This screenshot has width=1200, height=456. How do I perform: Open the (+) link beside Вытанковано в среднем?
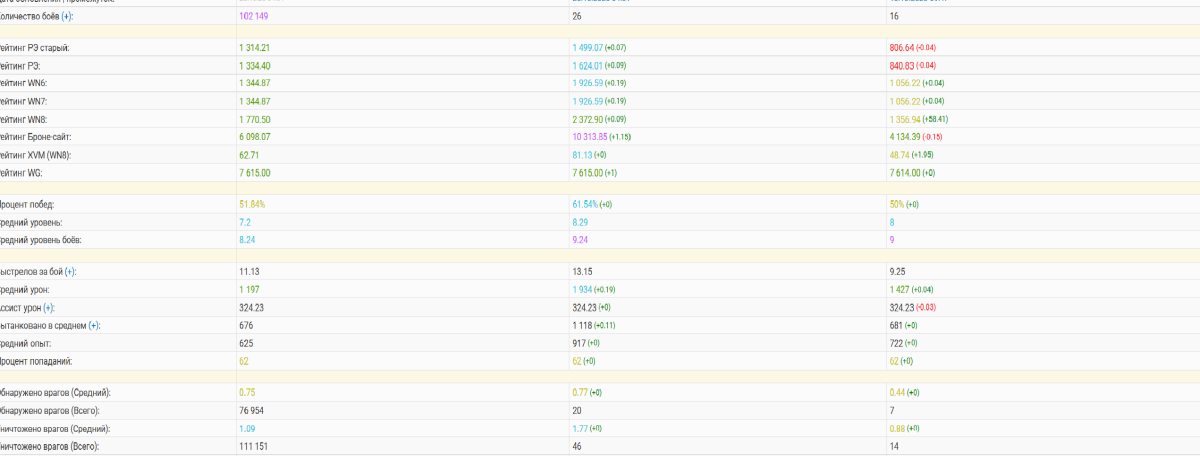click(93, 326)
